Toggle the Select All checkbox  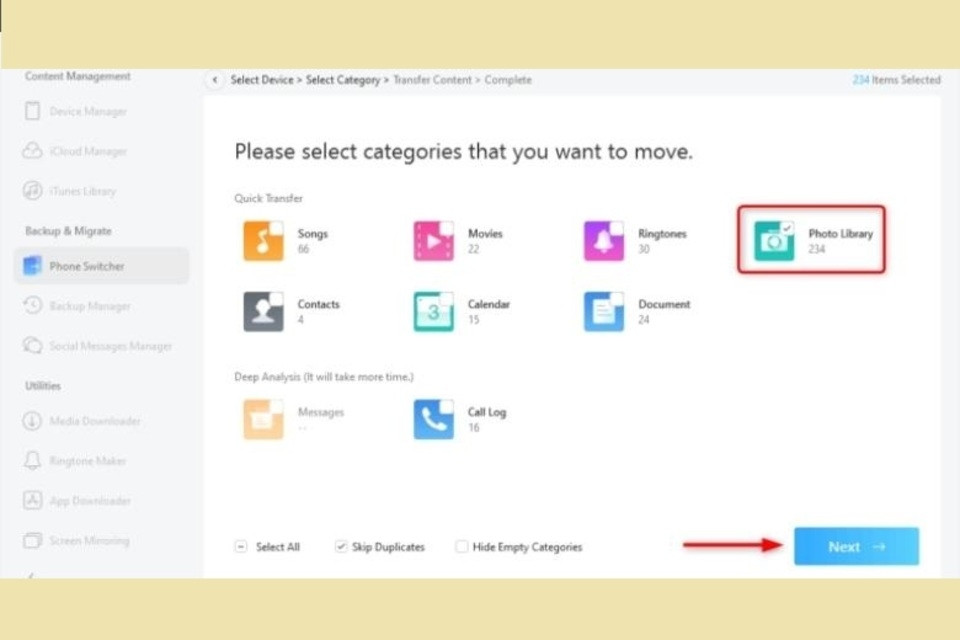(241, 546)
